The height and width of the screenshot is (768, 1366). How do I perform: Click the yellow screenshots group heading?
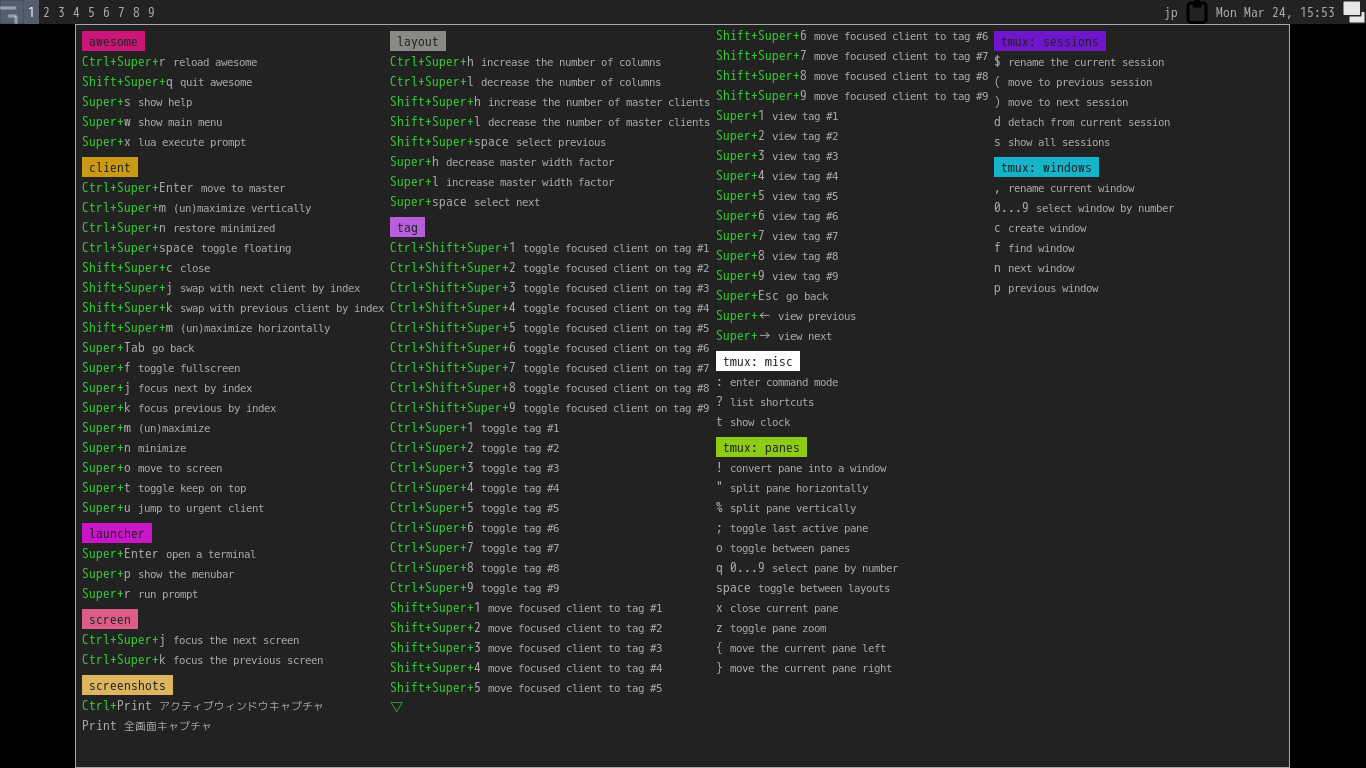[x=127, y=685]
